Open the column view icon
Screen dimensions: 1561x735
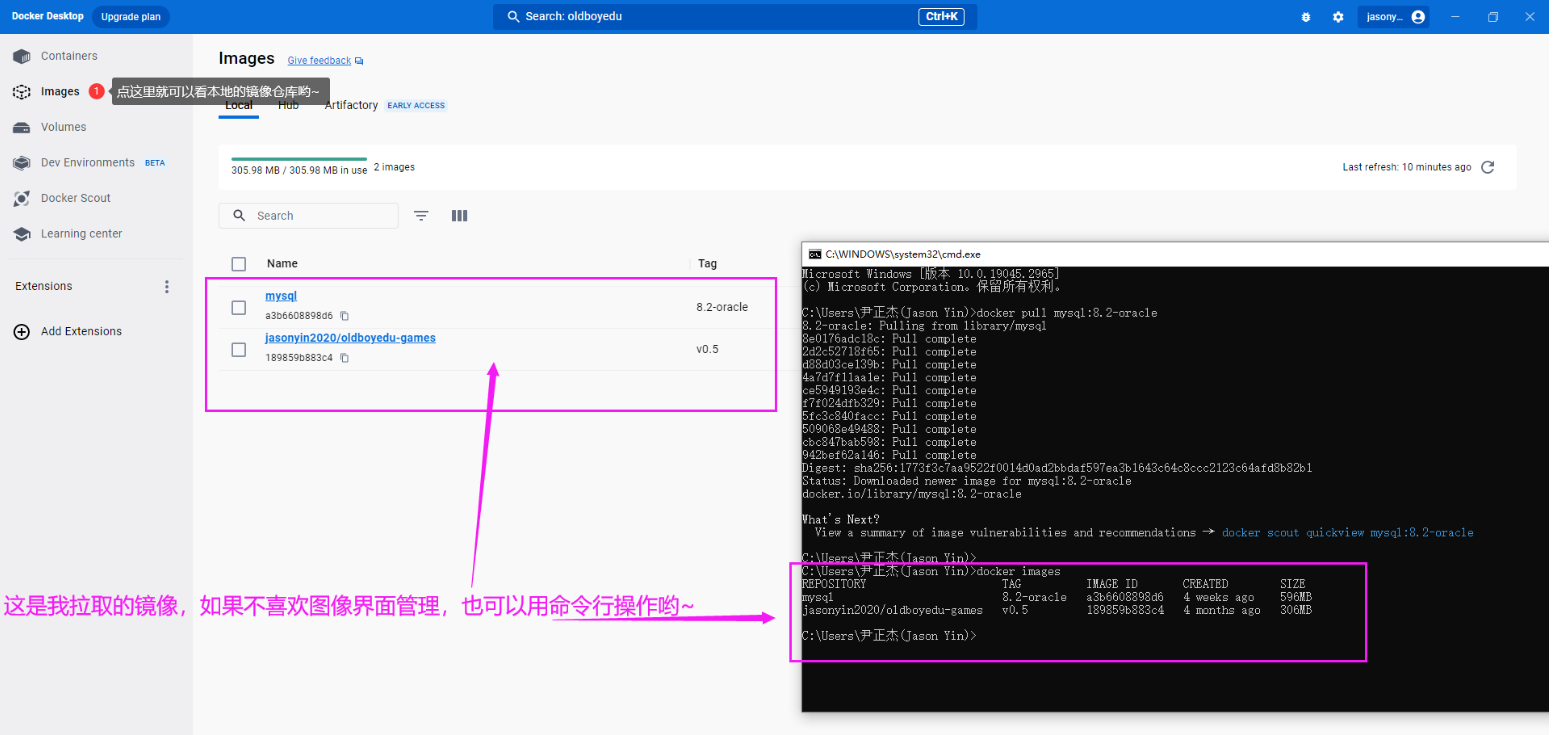click(x=459, y=216)
